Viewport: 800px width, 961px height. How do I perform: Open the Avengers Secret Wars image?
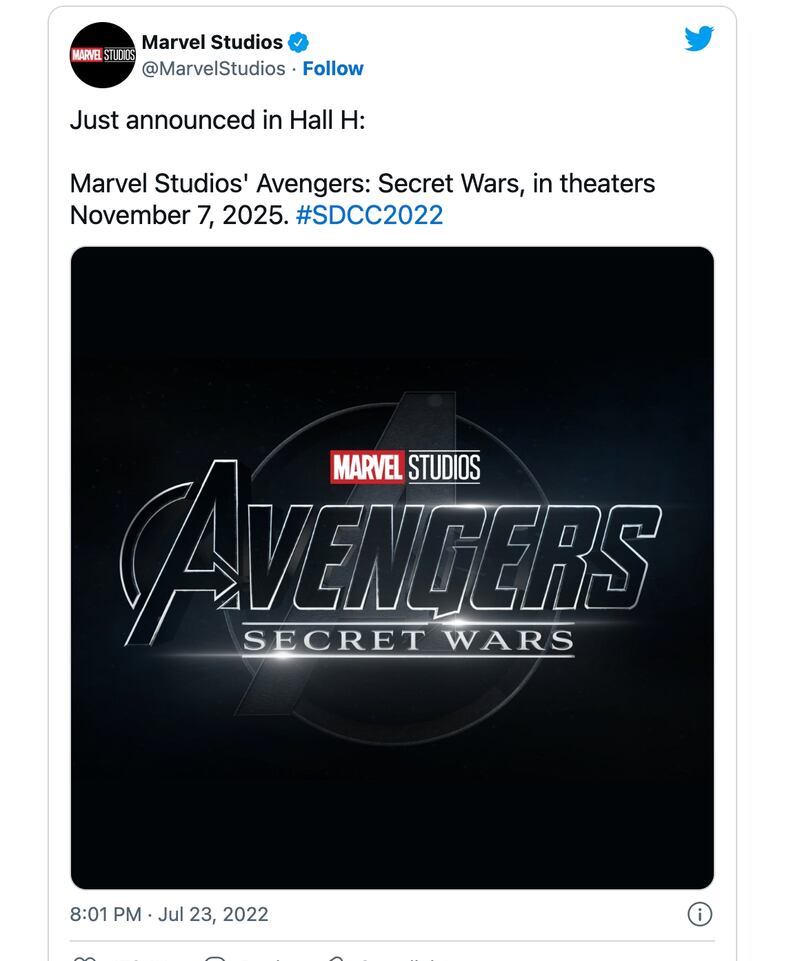click(392, 568)
